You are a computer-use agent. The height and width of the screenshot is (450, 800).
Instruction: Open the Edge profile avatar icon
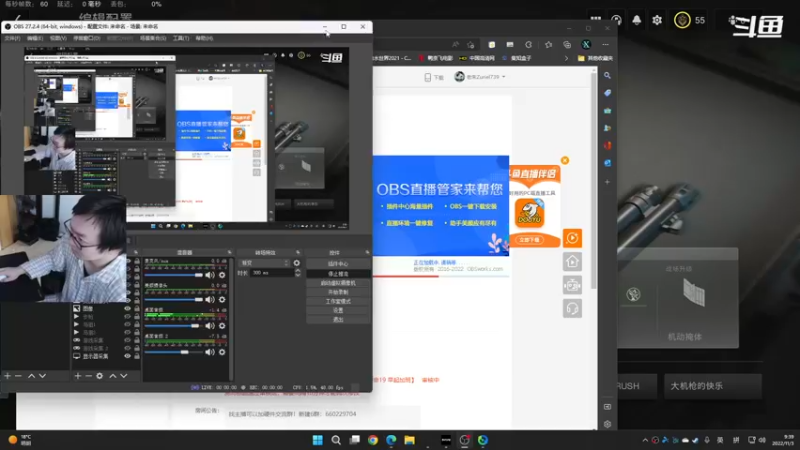586,45
